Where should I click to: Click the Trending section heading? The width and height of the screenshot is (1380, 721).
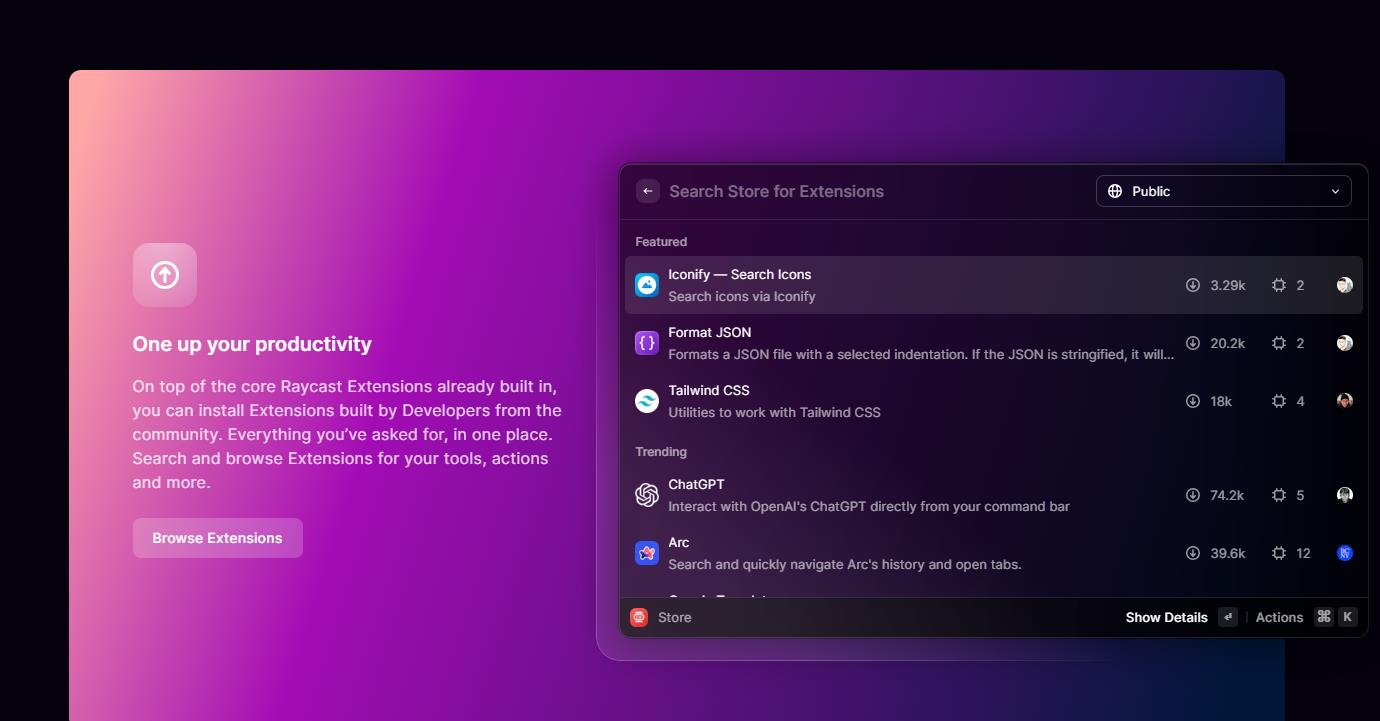661,452
